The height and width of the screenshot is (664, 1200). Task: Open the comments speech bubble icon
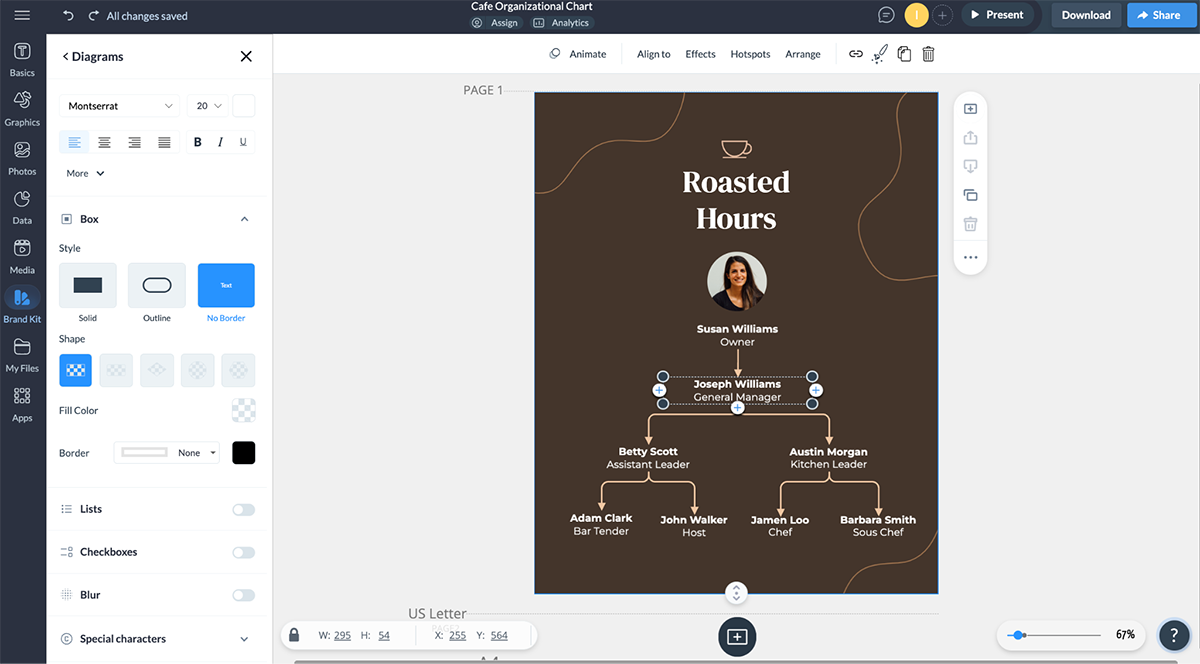[x=885, y=15]
